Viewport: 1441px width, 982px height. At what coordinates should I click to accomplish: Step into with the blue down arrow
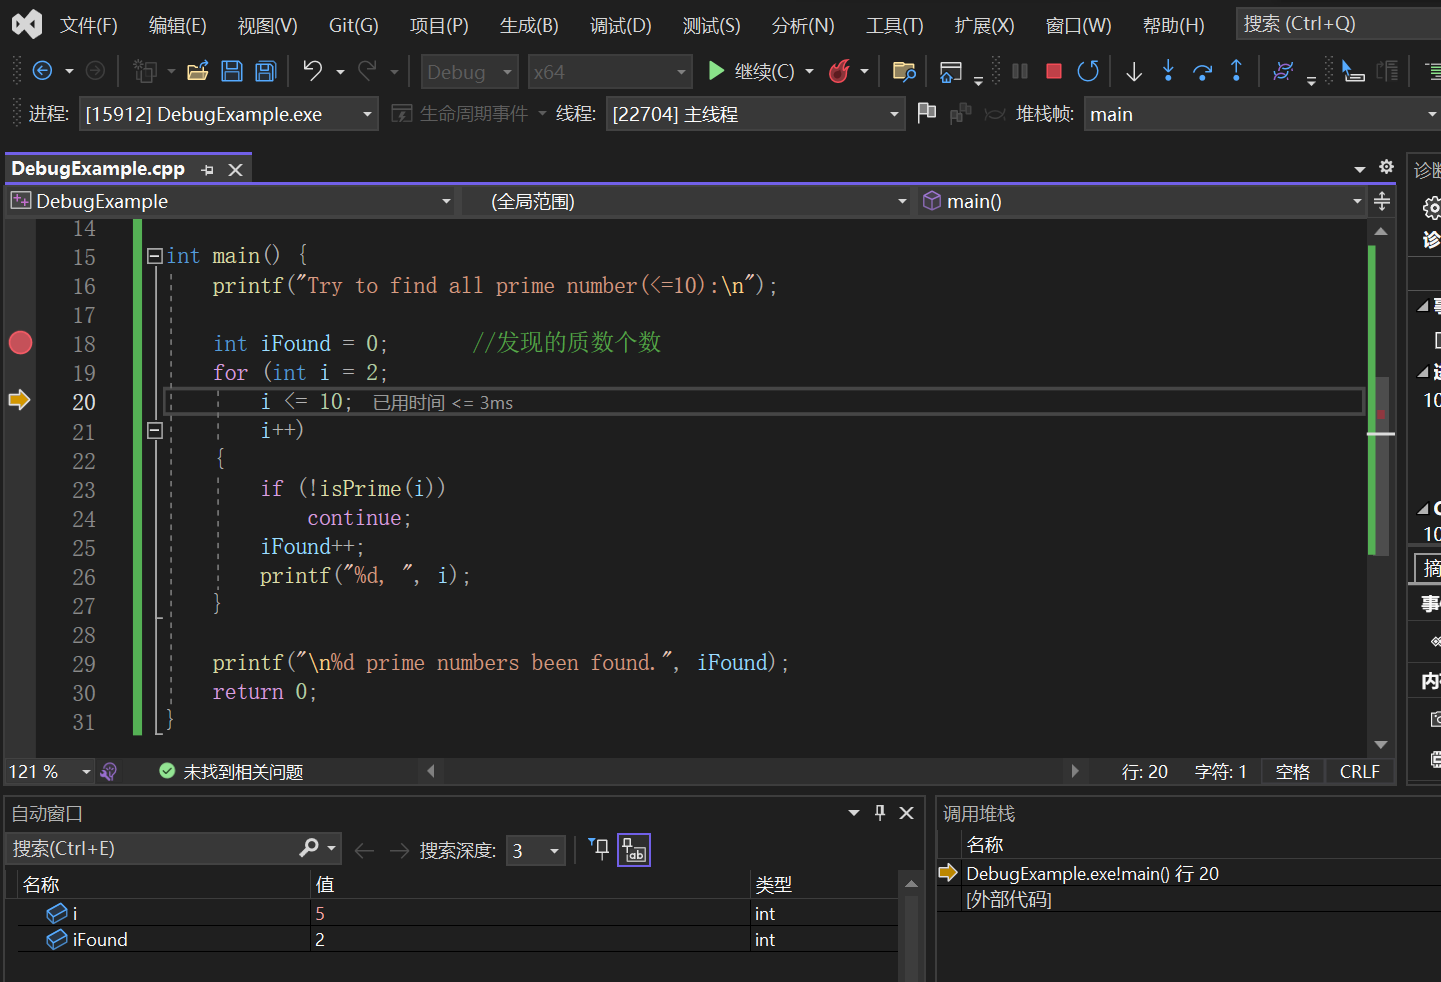[1168, 71]
